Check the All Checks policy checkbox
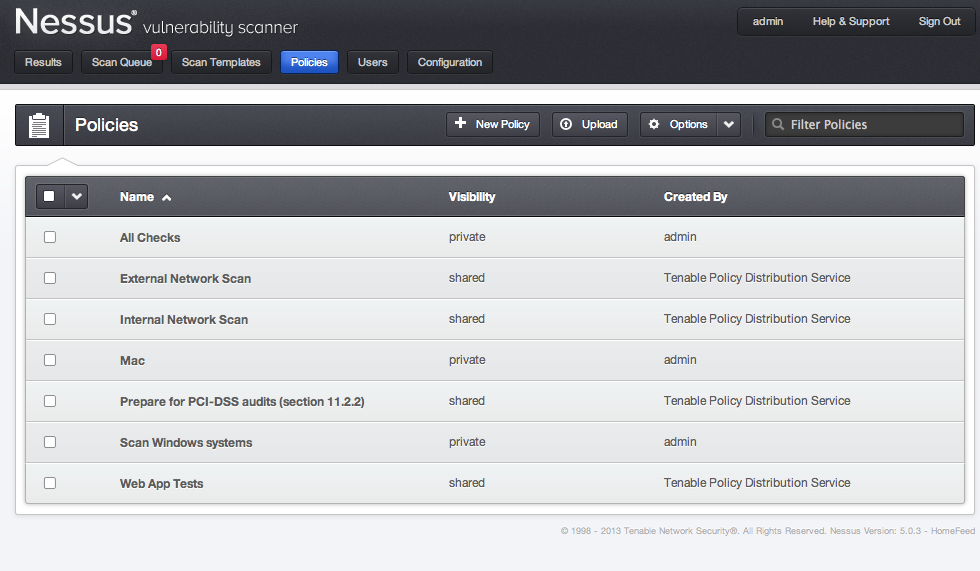 tap(50, 237)
